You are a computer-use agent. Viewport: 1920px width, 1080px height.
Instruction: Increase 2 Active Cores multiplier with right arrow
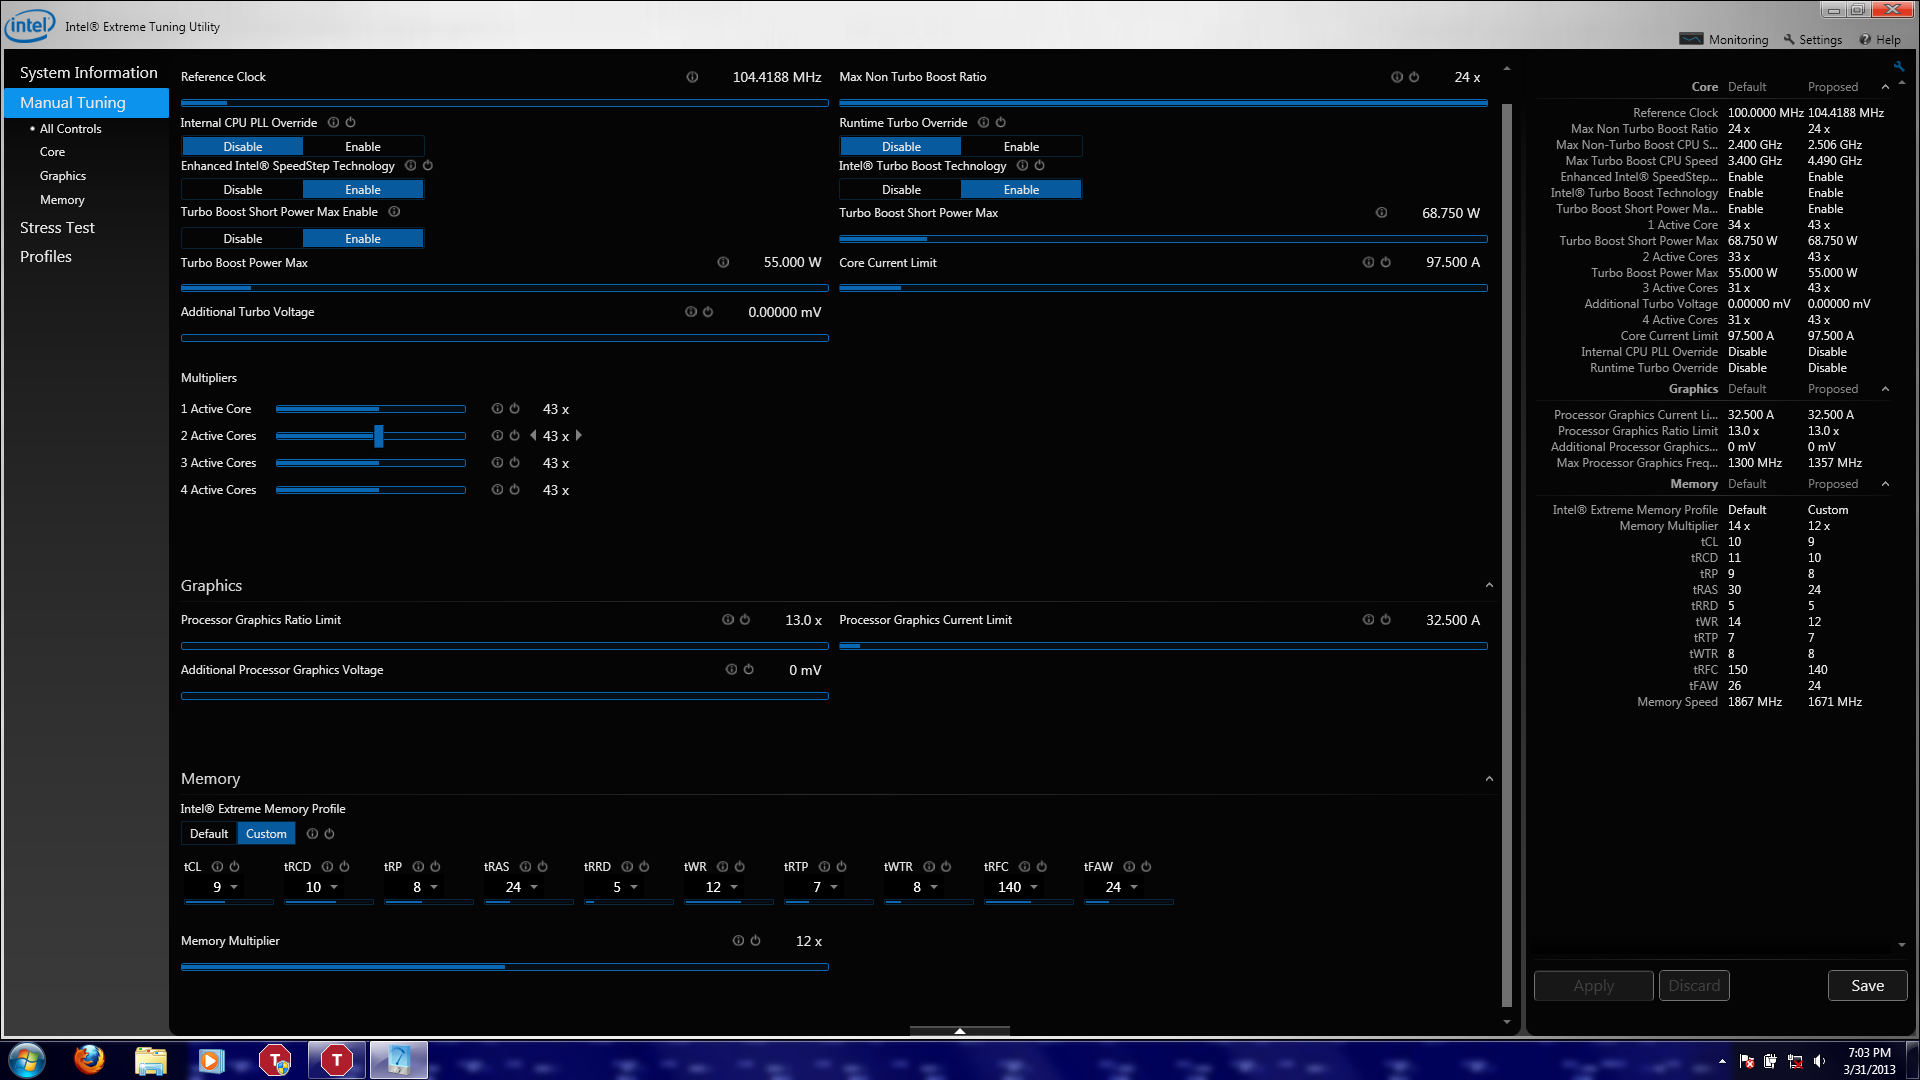click(x=578, y=436)
